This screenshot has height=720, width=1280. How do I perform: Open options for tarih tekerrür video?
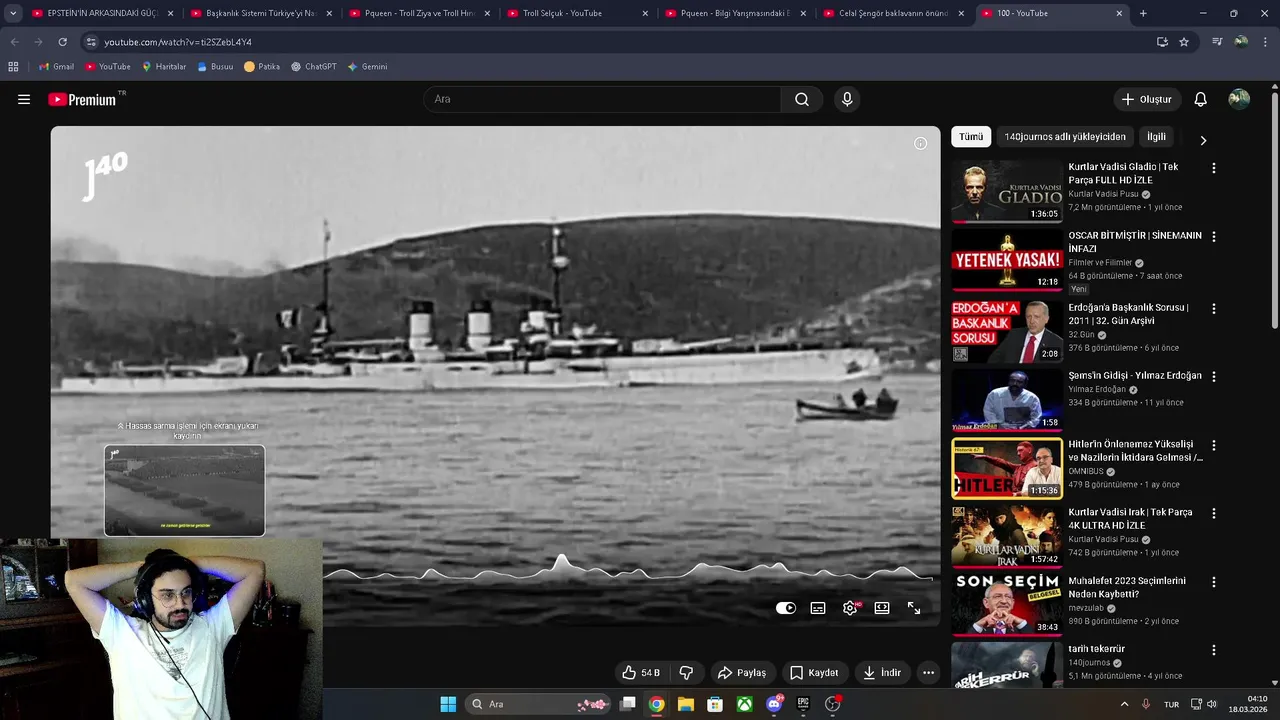click(x=1214, y=650)
